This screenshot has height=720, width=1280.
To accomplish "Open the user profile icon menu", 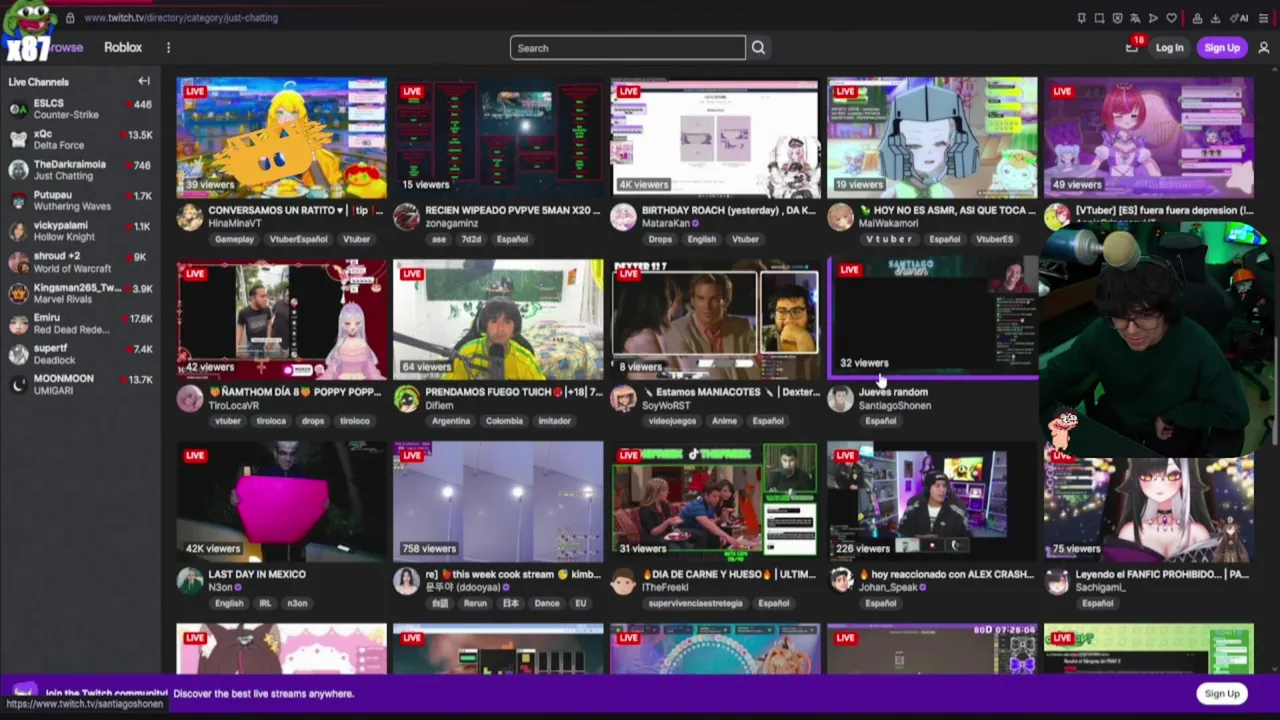I will coord(1264,48).
